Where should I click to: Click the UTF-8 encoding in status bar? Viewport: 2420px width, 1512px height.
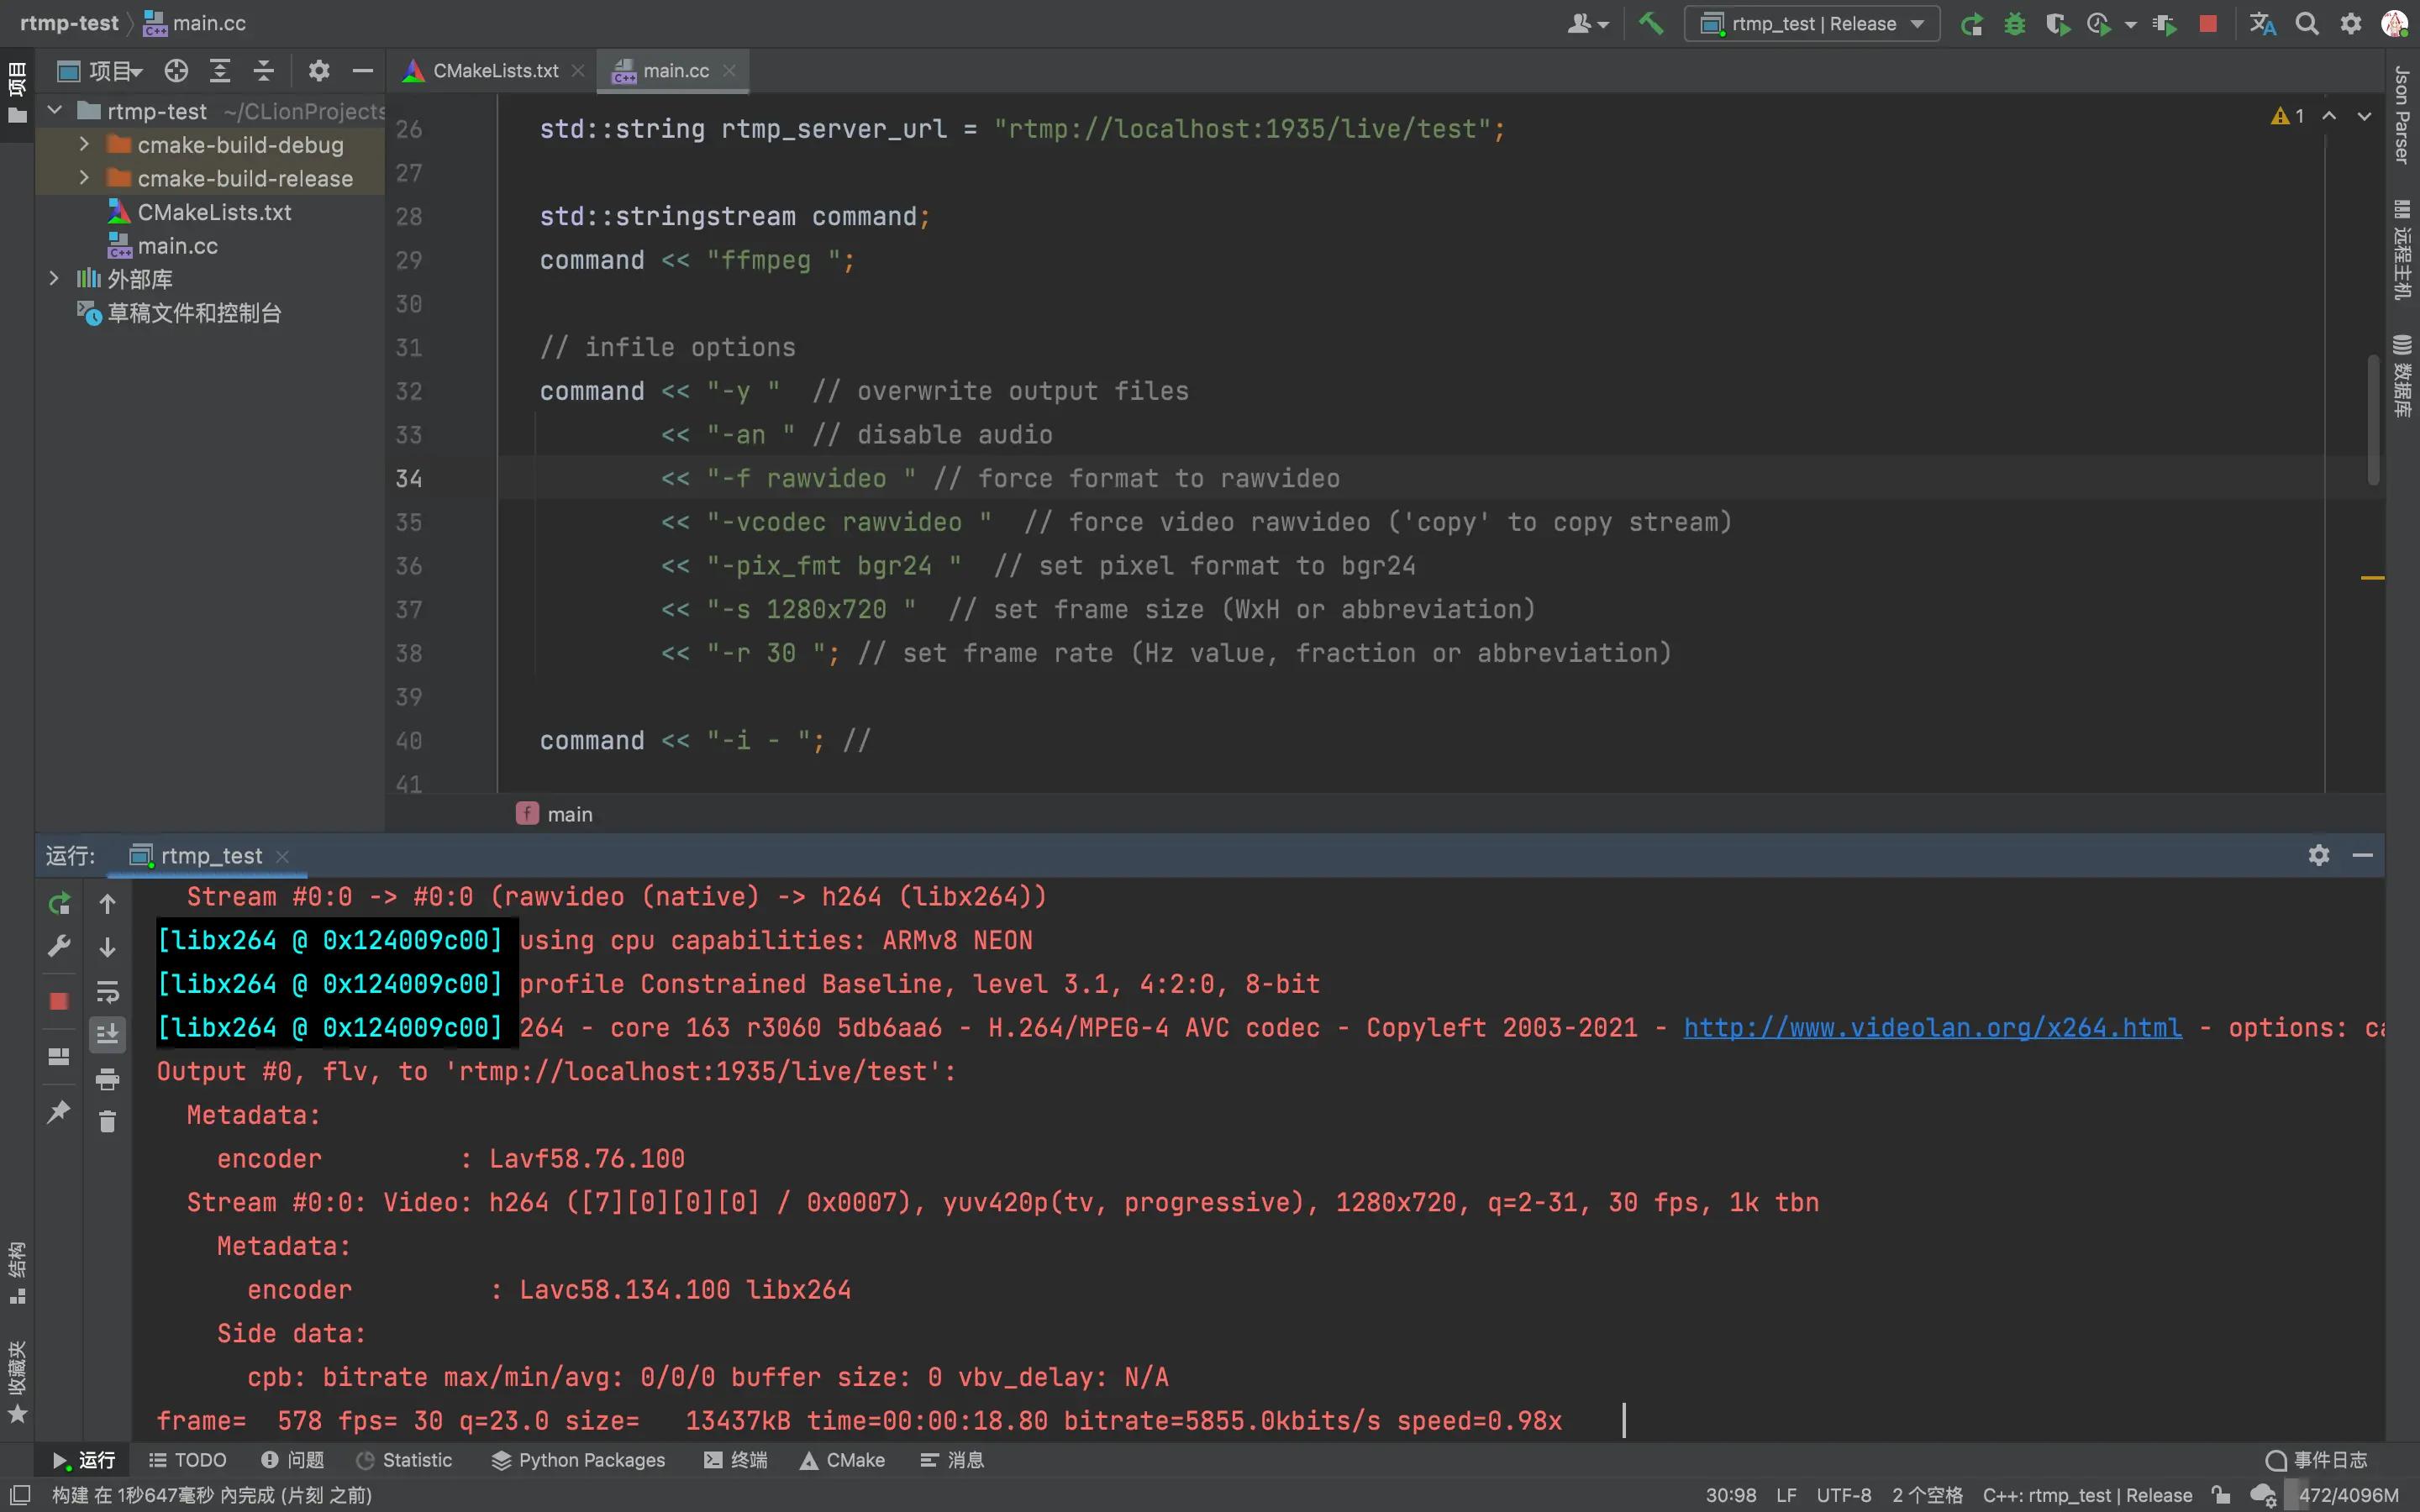[1843, 1495]
